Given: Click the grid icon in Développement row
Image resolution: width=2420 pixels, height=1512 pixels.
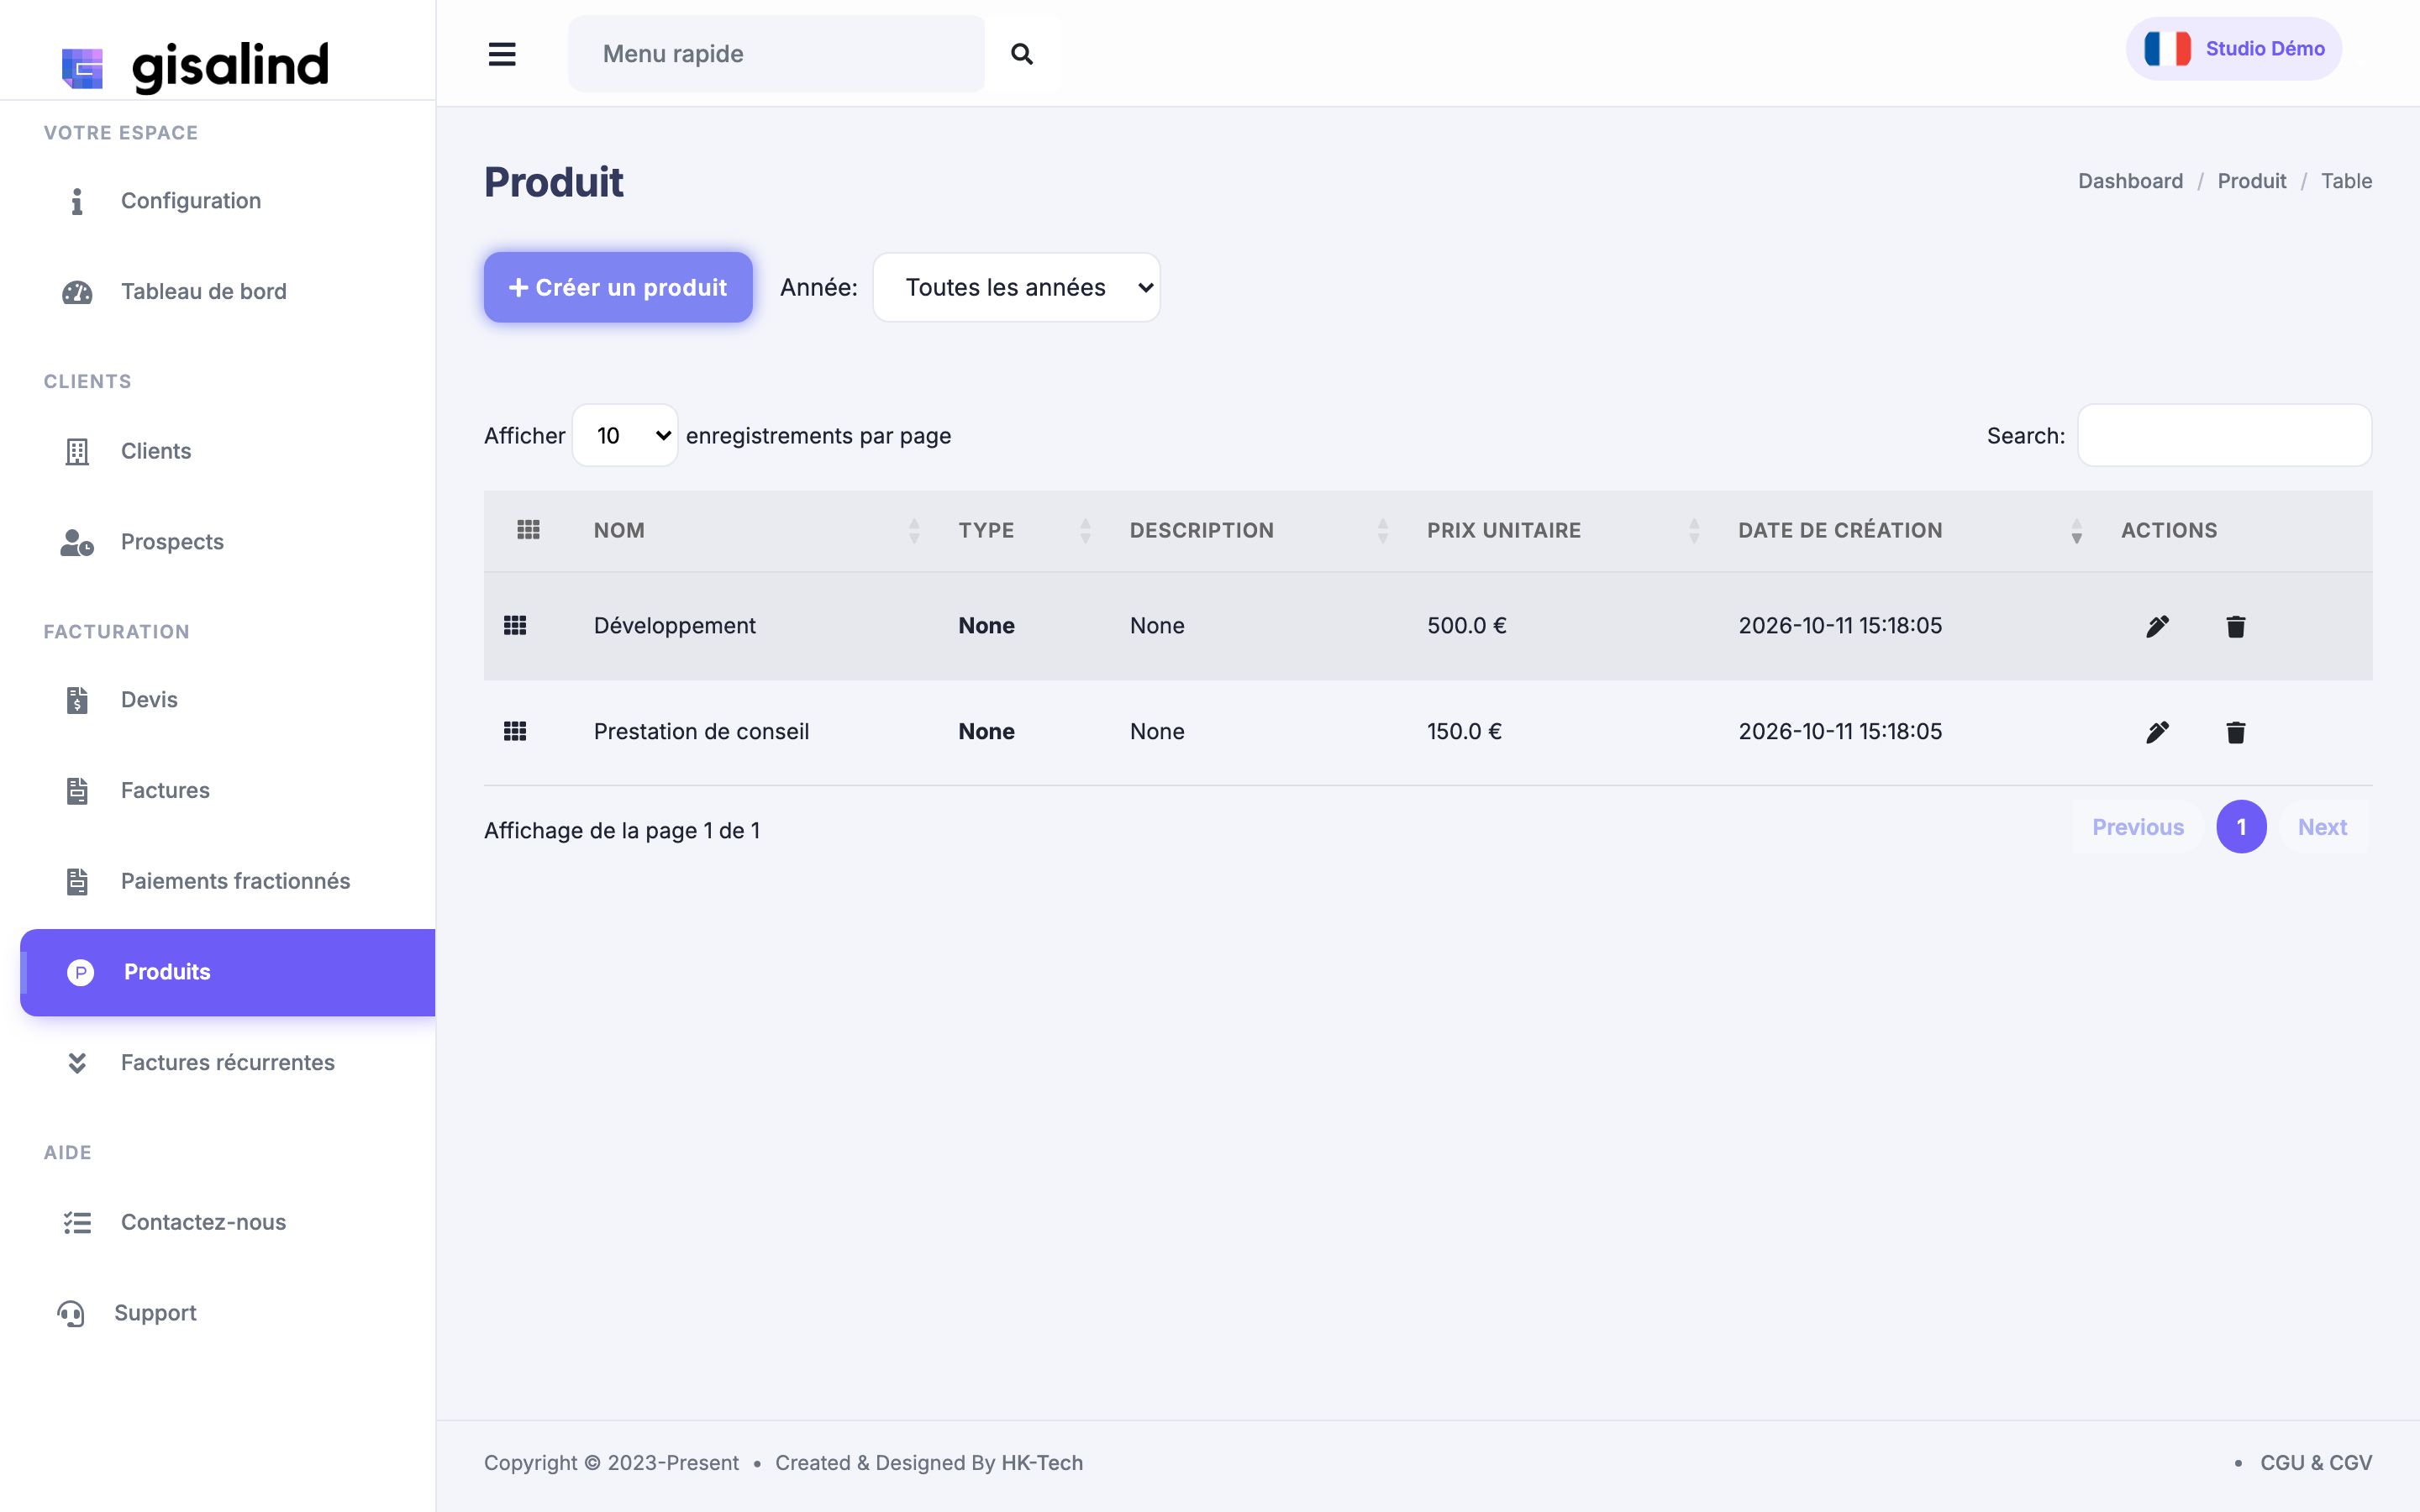Looking at the screenshot, I should click(515, 625).
